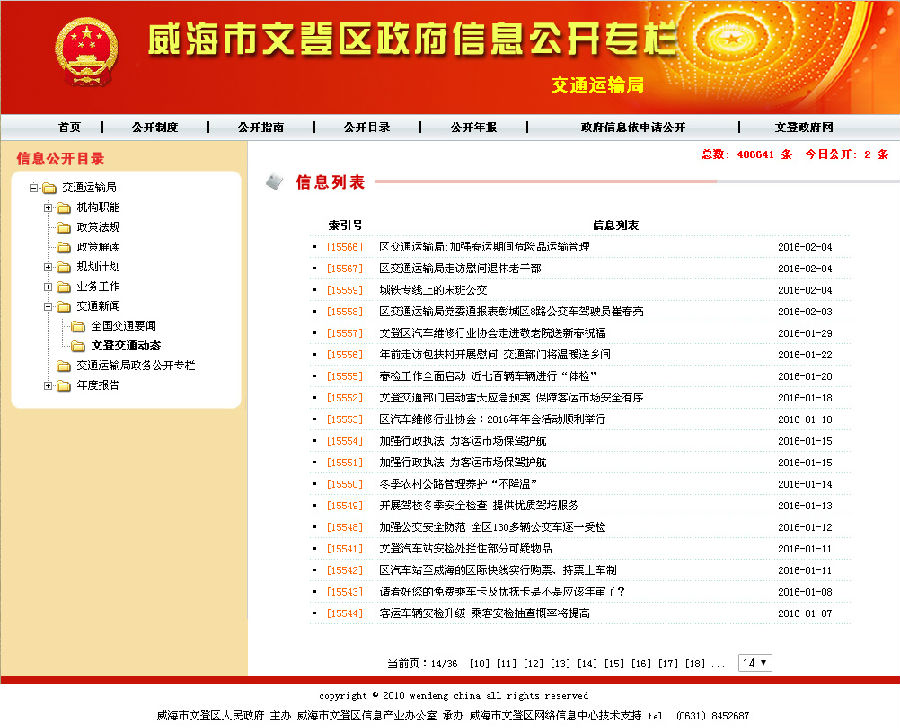Click page [10] in the pagination links

coord(478,661)
